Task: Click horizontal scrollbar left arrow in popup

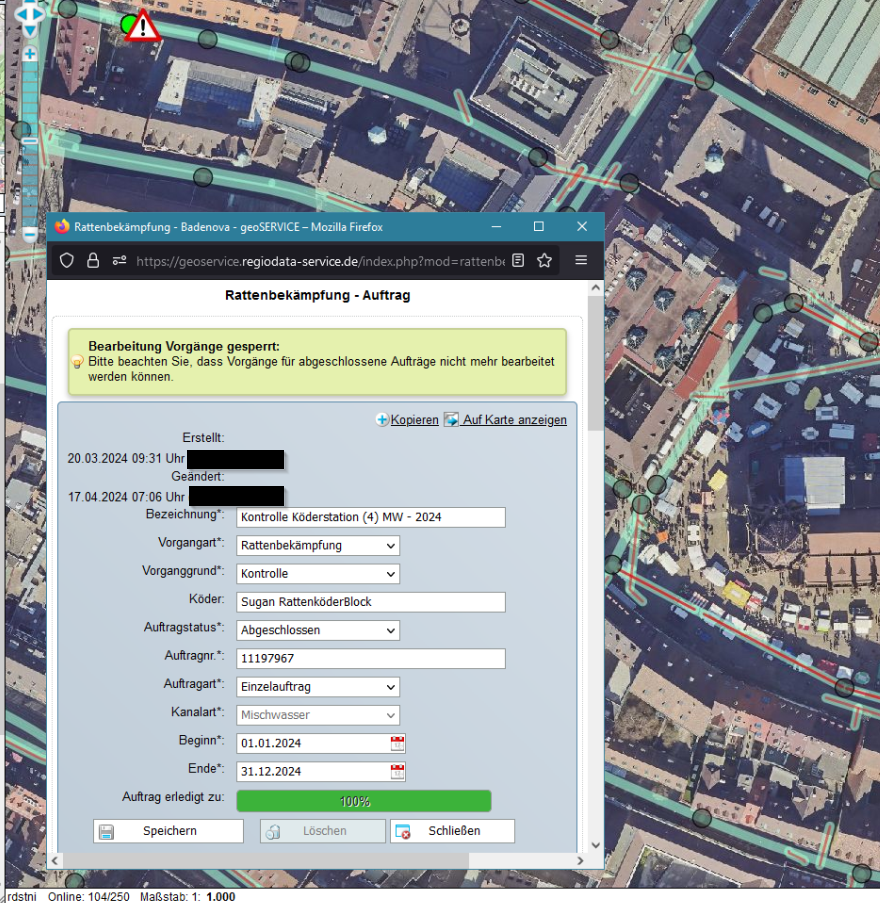Action: (x=55, y=860)
